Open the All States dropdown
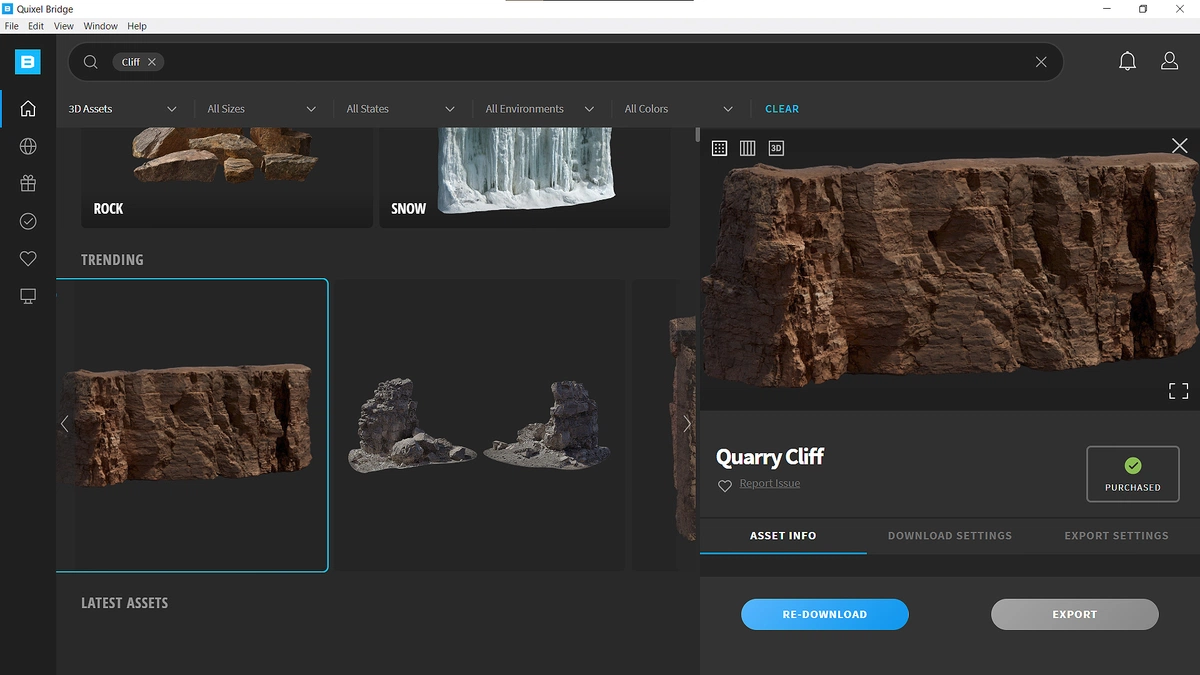Image resolution: width=1200 pixels, height=675 pixels. (x=401, y=109)
